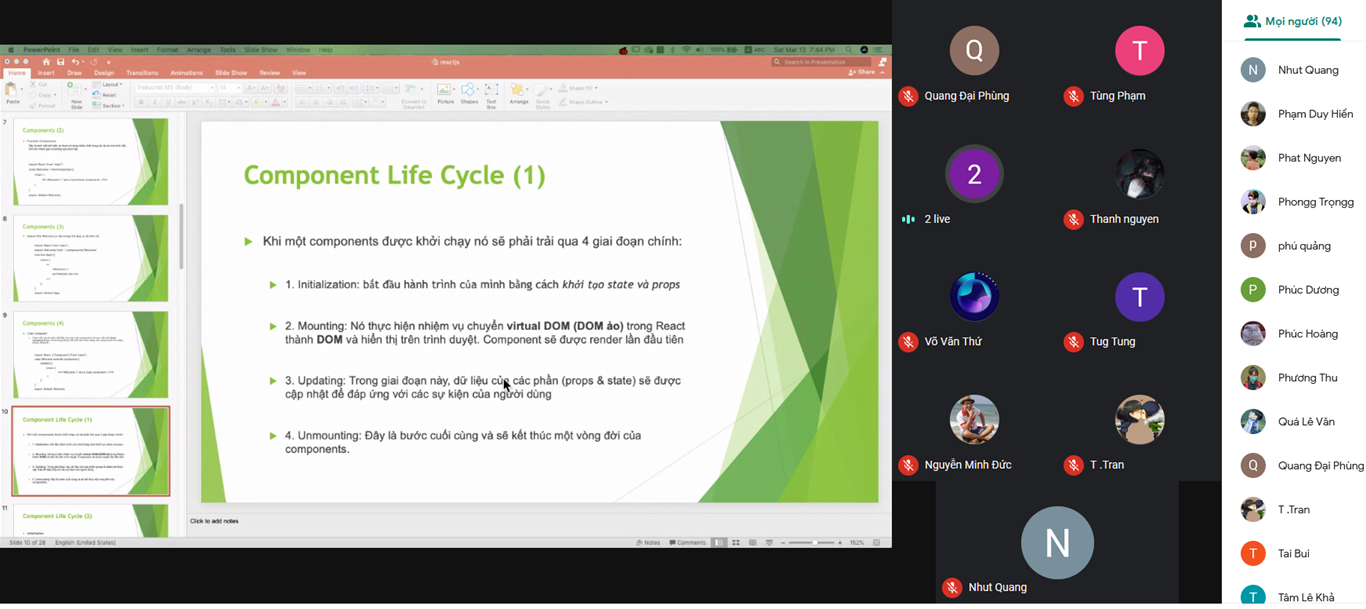
Task: Toggle Bold formatting in ribbon
Action: (x=141, y=102)
